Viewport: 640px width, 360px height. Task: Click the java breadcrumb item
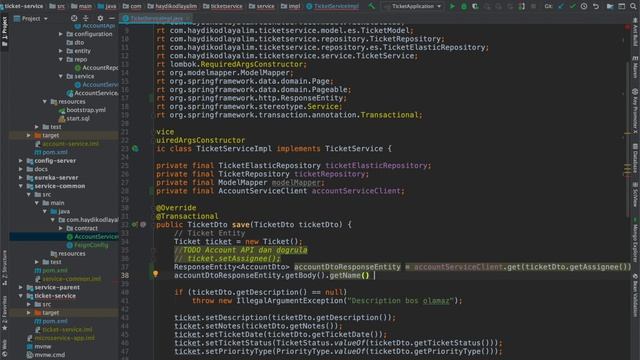point(107,6)
